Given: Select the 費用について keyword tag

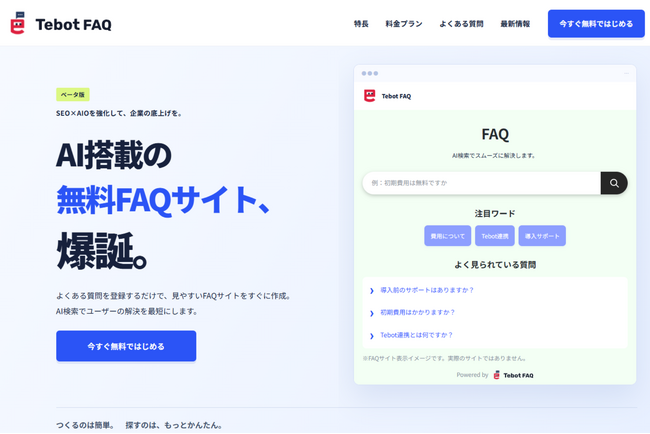Looking at the screenshot, I should click(447, 236).
